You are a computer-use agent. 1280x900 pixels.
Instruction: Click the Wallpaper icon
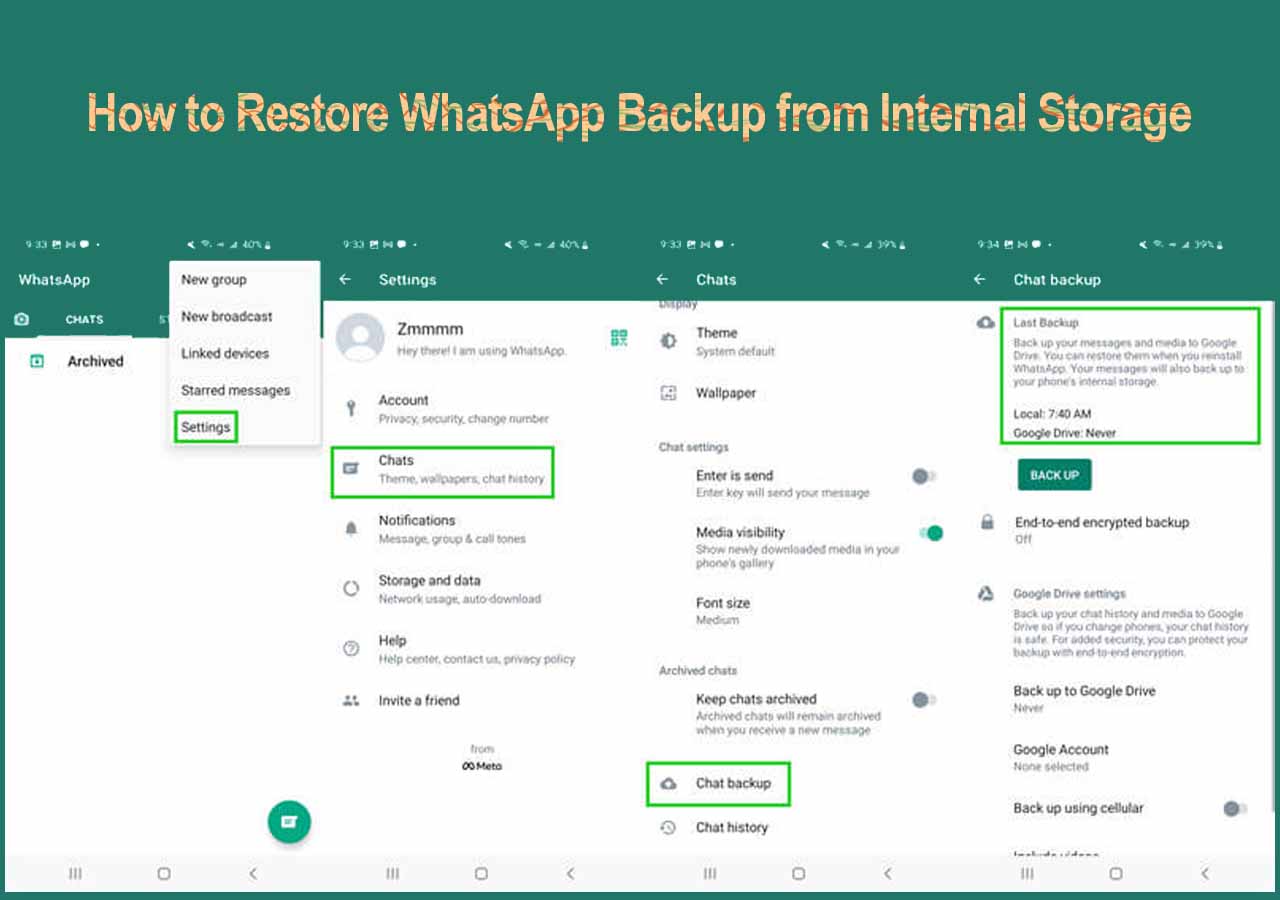pos(668,394)
